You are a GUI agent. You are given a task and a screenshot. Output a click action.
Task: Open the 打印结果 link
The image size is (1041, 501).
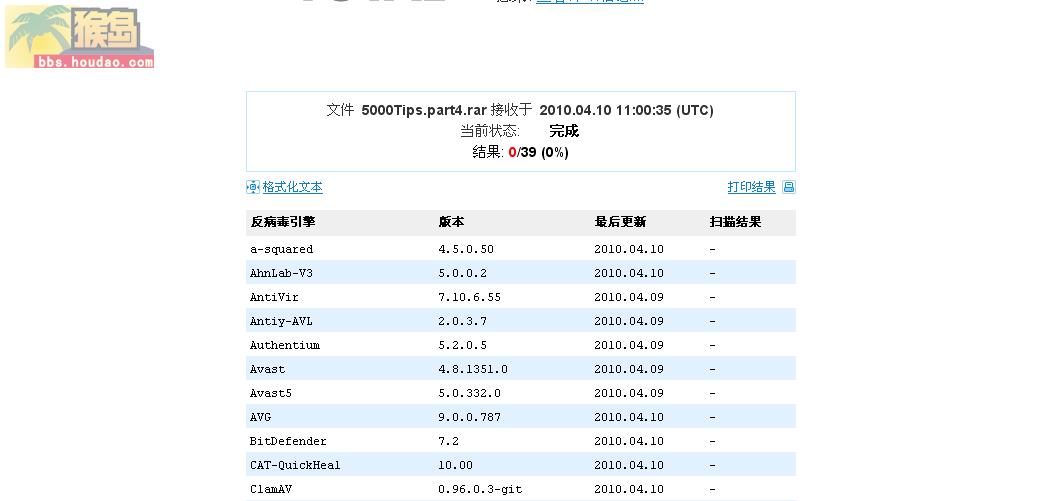[752, 187]
